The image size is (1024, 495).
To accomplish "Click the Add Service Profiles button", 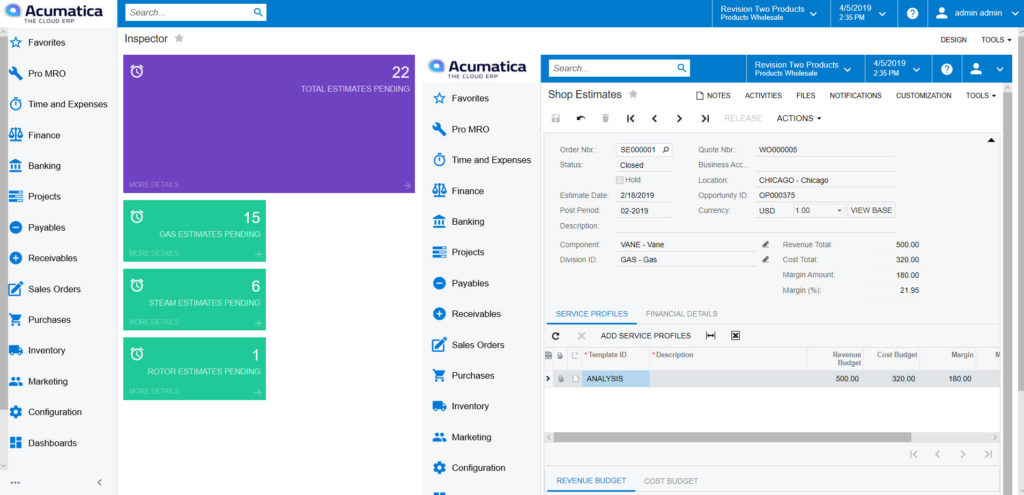I will pos(645,336).
